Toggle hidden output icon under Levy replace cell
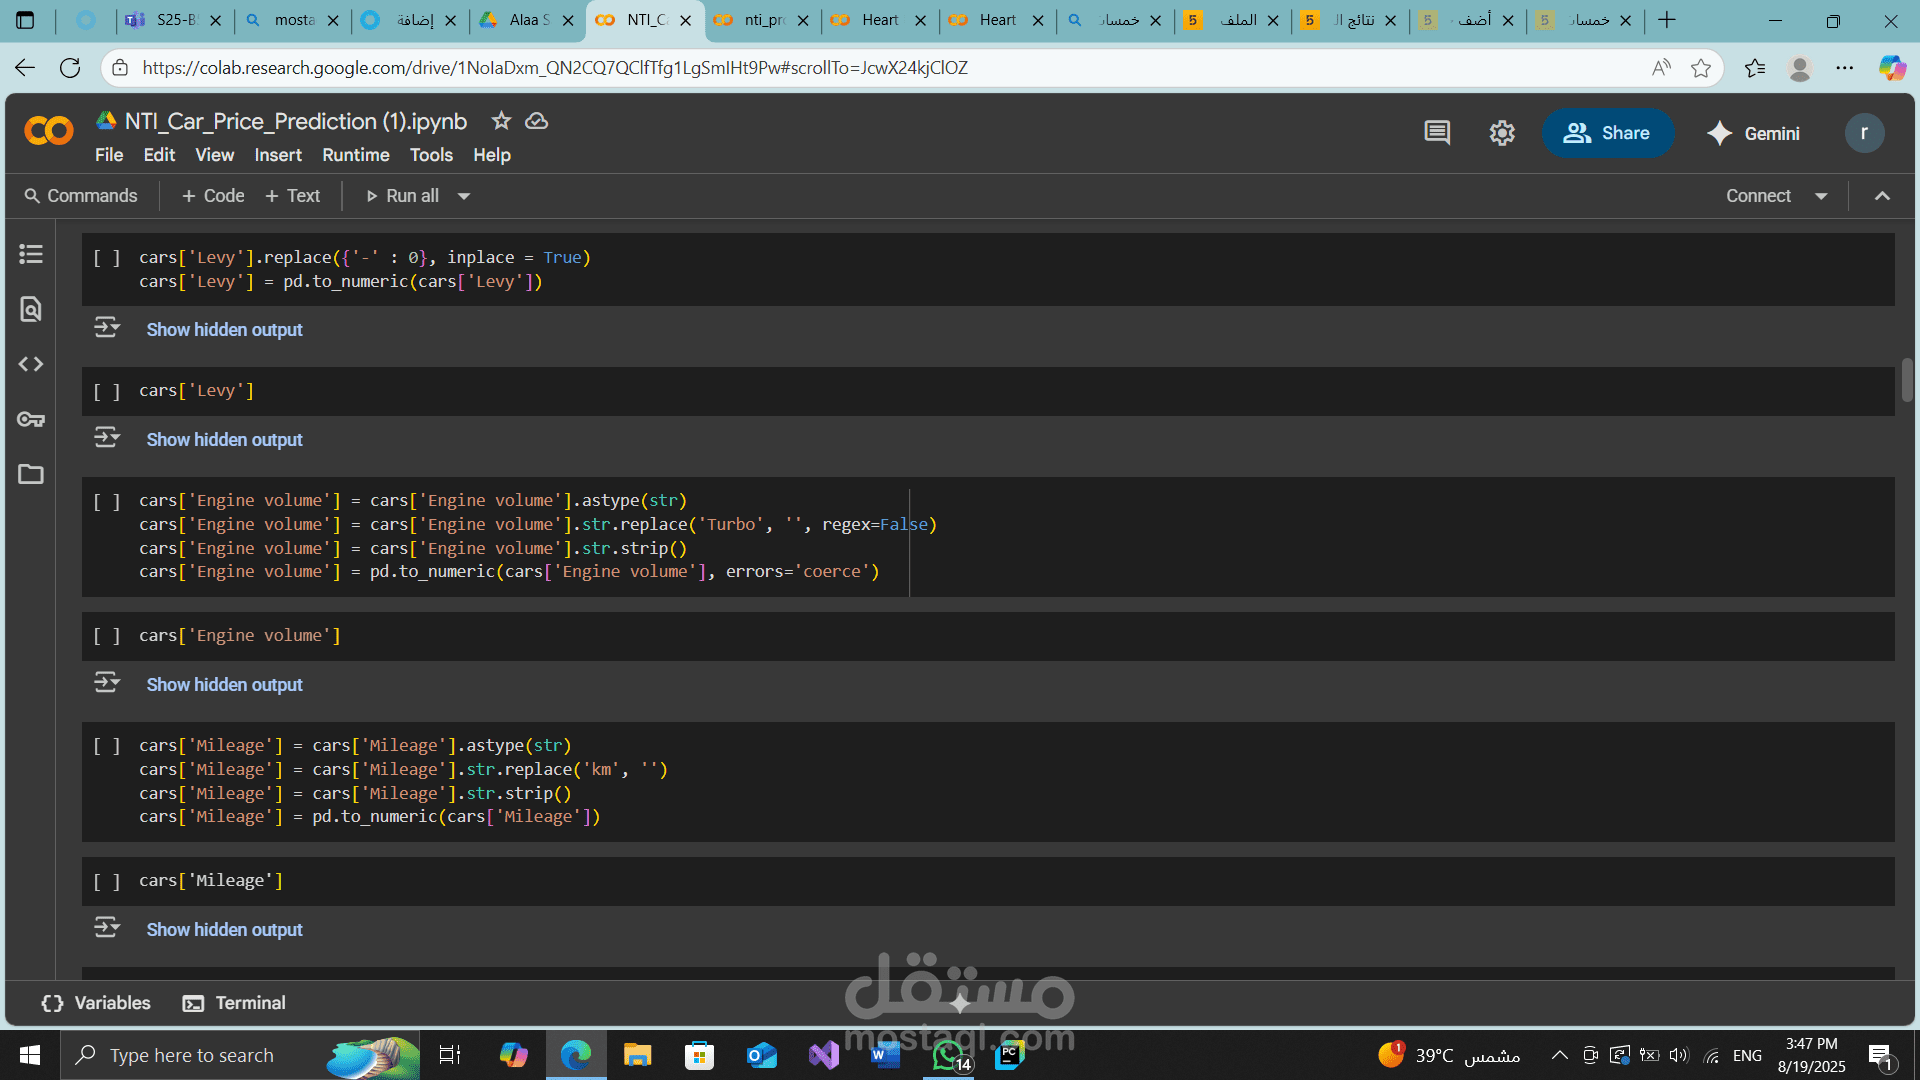The width and height of the screenshot is (1920, 1080). [107, 328]
